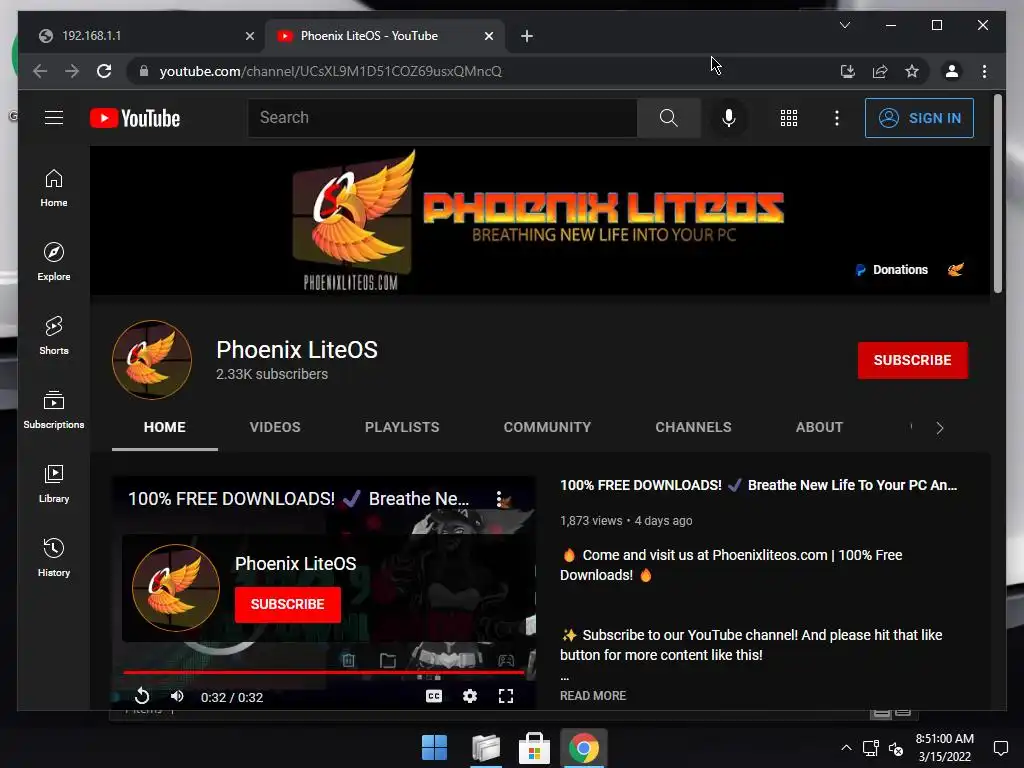Close the Phoenix LiteOS YouTube tab
Viewport: 1024px width, 768px height.
coord(488,36)
